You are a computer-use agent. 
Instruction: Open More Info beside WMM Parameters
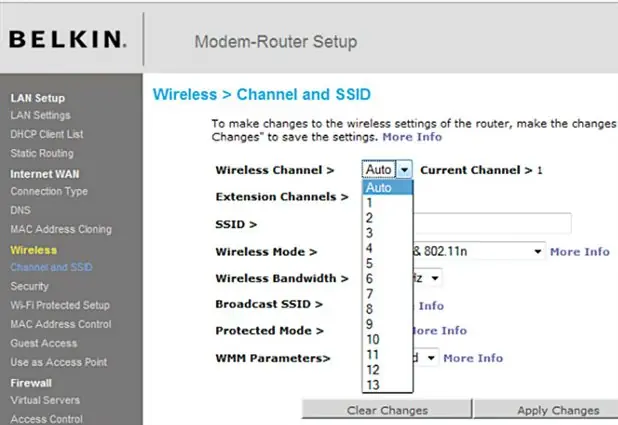click(473, 358)
